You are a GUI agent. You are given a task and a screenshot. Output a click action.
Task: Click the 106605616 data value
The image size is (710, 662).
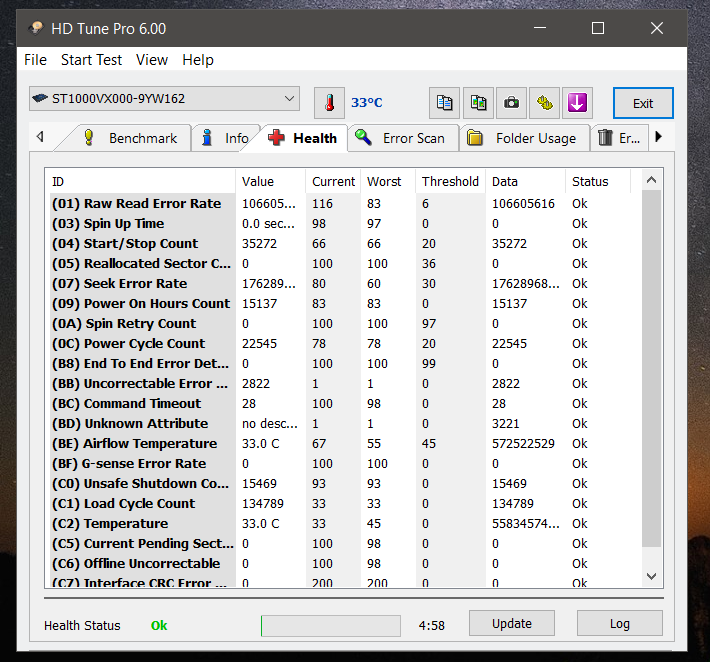pyautogui.click(x=523, y=204)
